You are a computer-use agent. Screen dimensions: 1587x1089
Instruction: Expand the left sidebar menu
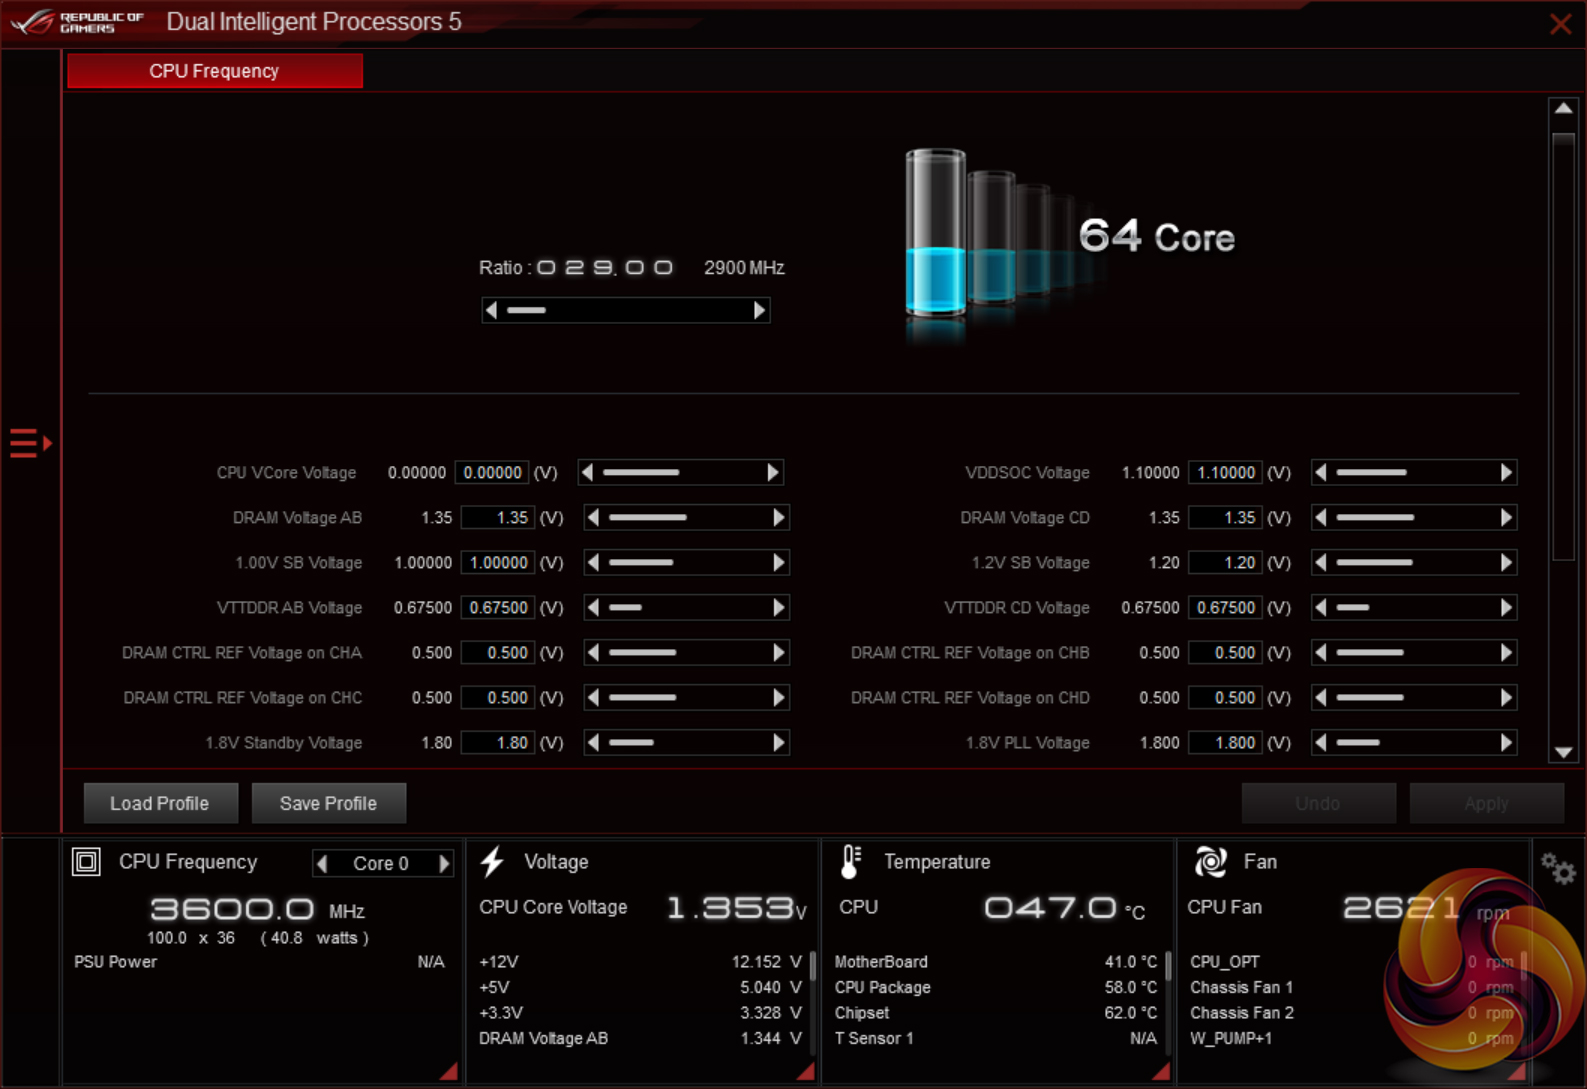[x=30, y=442]
